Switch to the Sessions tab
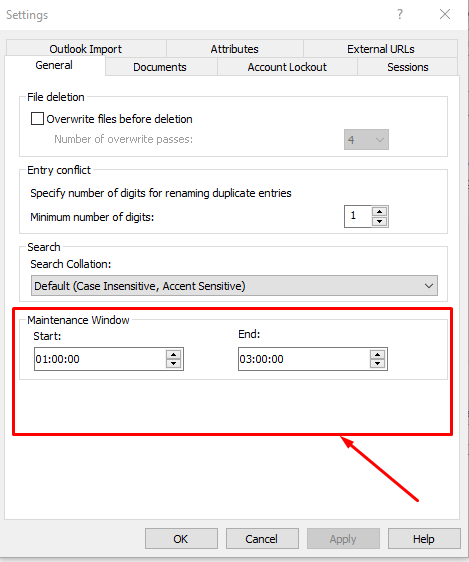Screen dimensions: 469x562 (x=408, y=67)
